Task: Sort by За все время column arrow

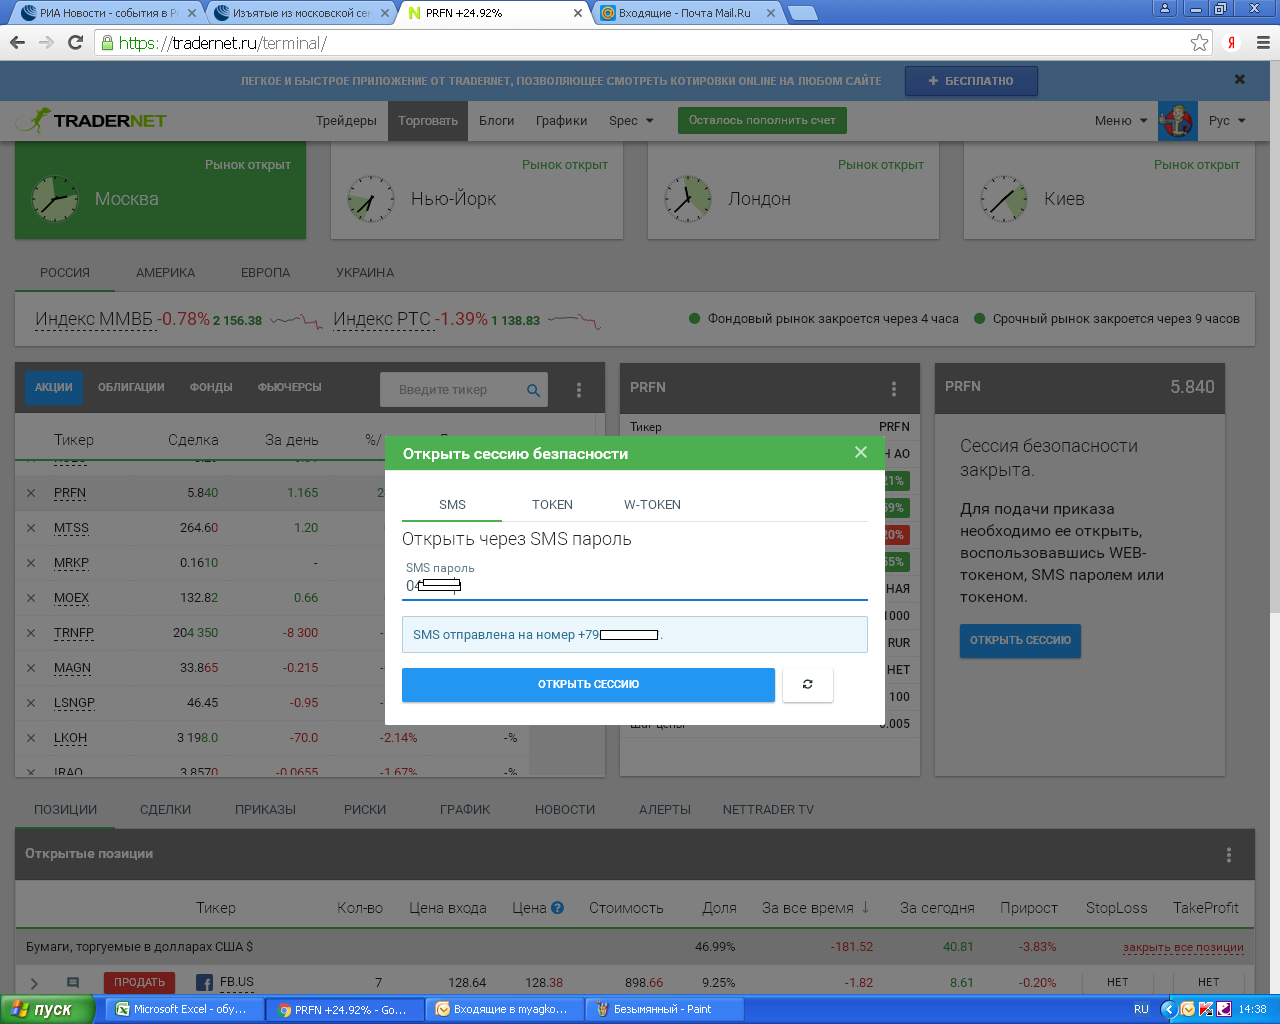Action: (x=866, y=907)
